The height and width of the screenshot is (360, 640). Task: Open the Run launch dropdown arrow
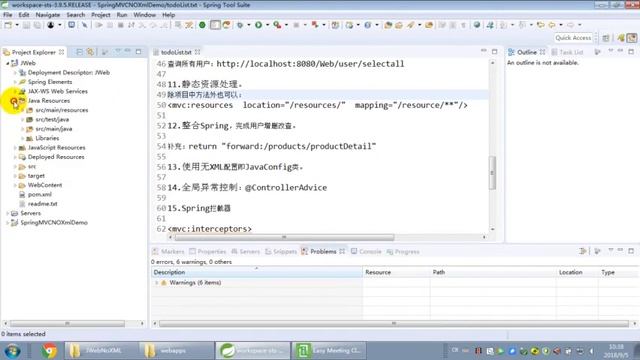coord(267,25)
